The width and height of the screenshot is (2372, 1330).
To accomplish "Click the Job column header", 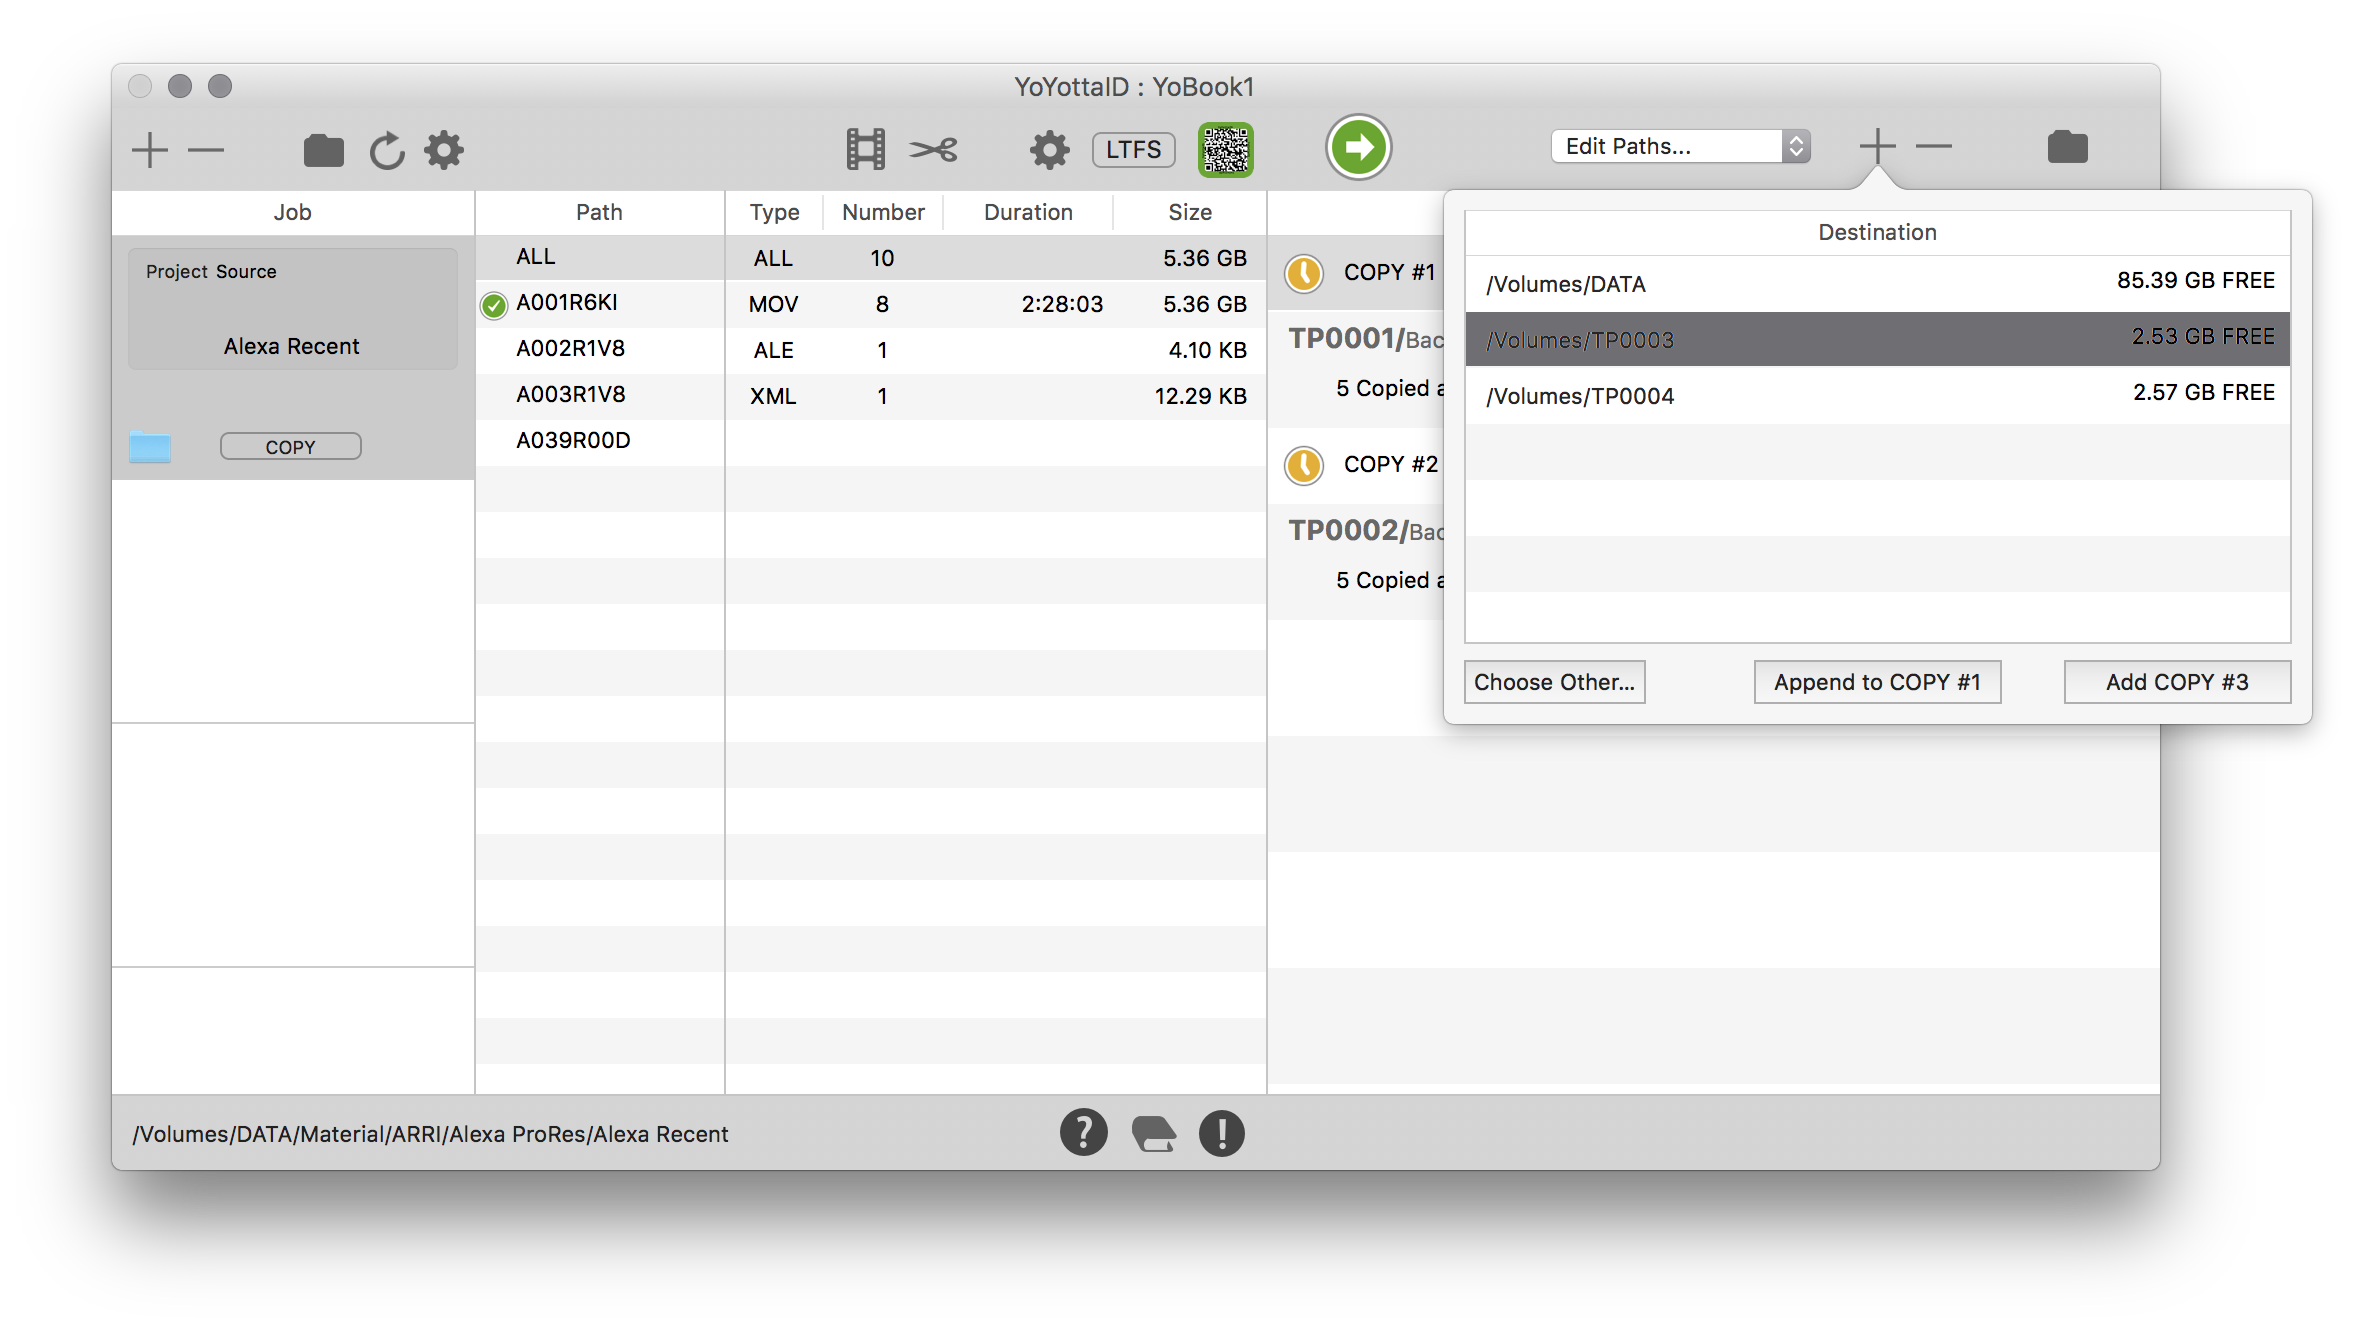I will click(292, 212).
